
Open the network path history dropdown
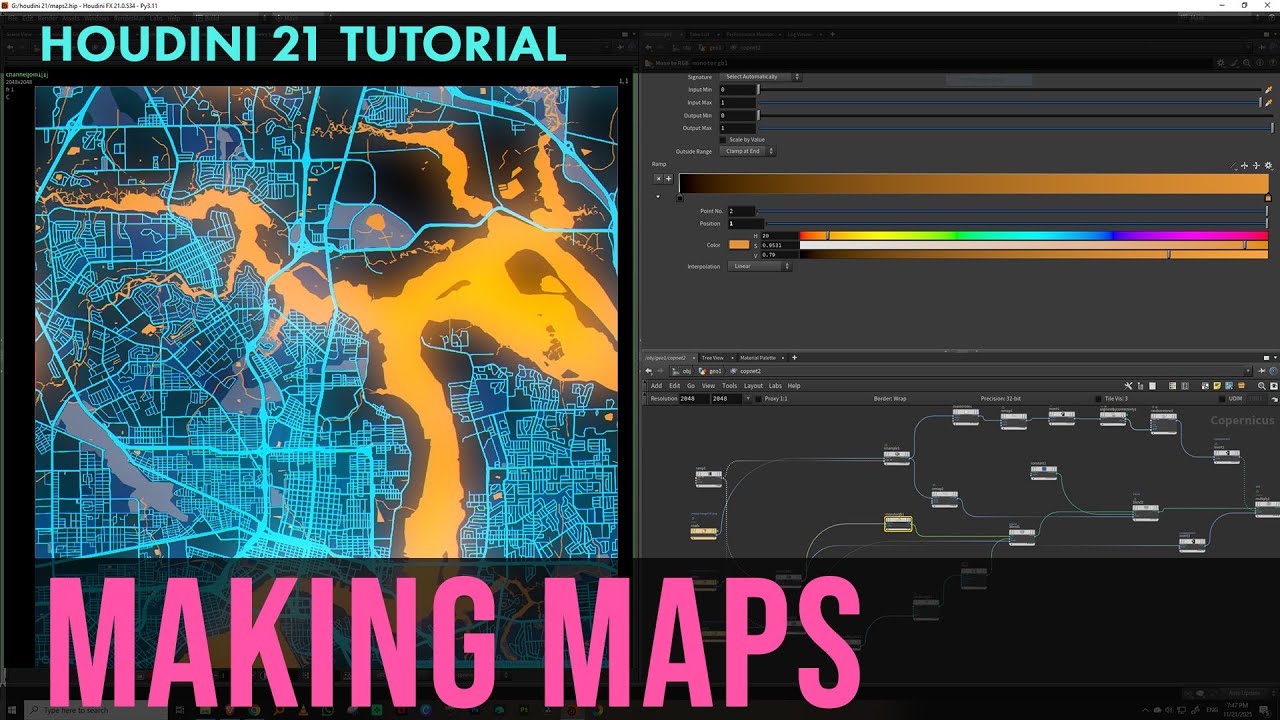point(1246,371)
